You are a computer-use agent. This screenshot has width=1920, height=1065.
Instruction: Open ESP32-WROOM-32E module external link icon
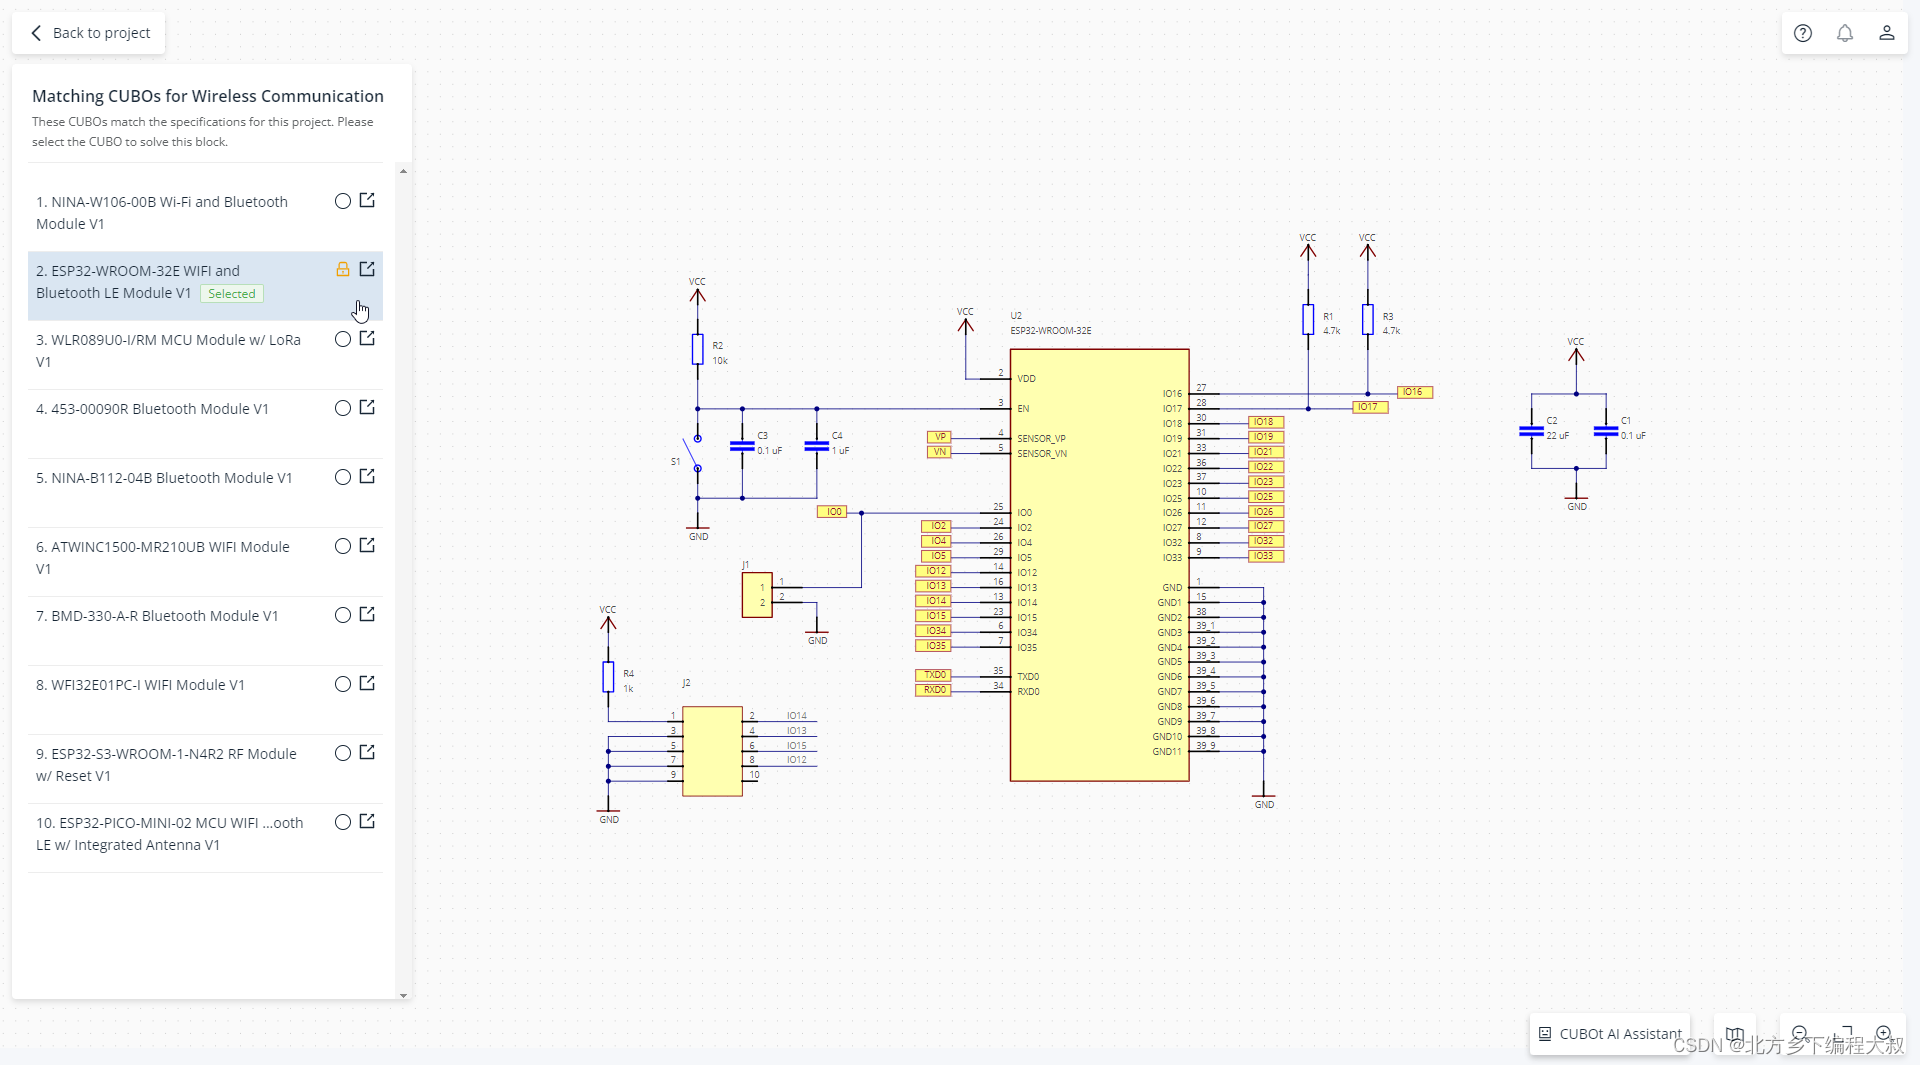coord(367,269)
